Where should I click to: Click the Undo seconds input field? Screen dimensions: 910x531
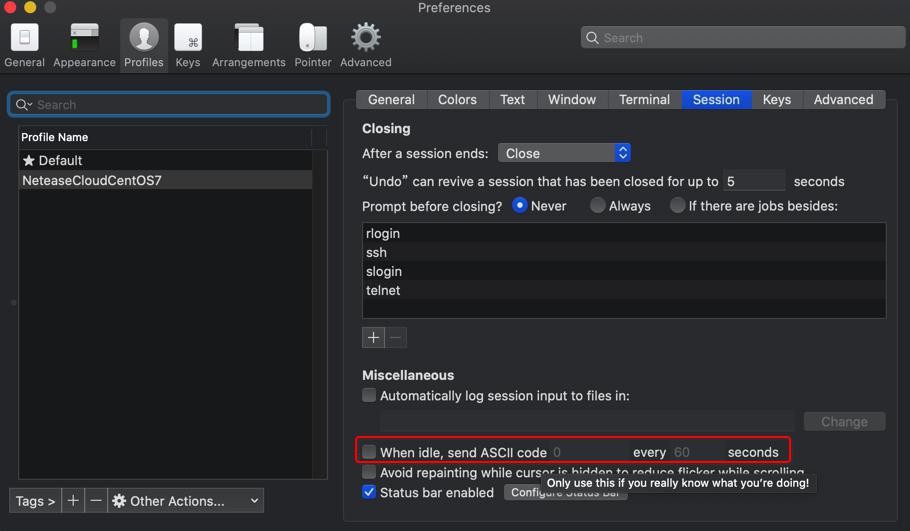pyautogui.click(x=753, y=181)
